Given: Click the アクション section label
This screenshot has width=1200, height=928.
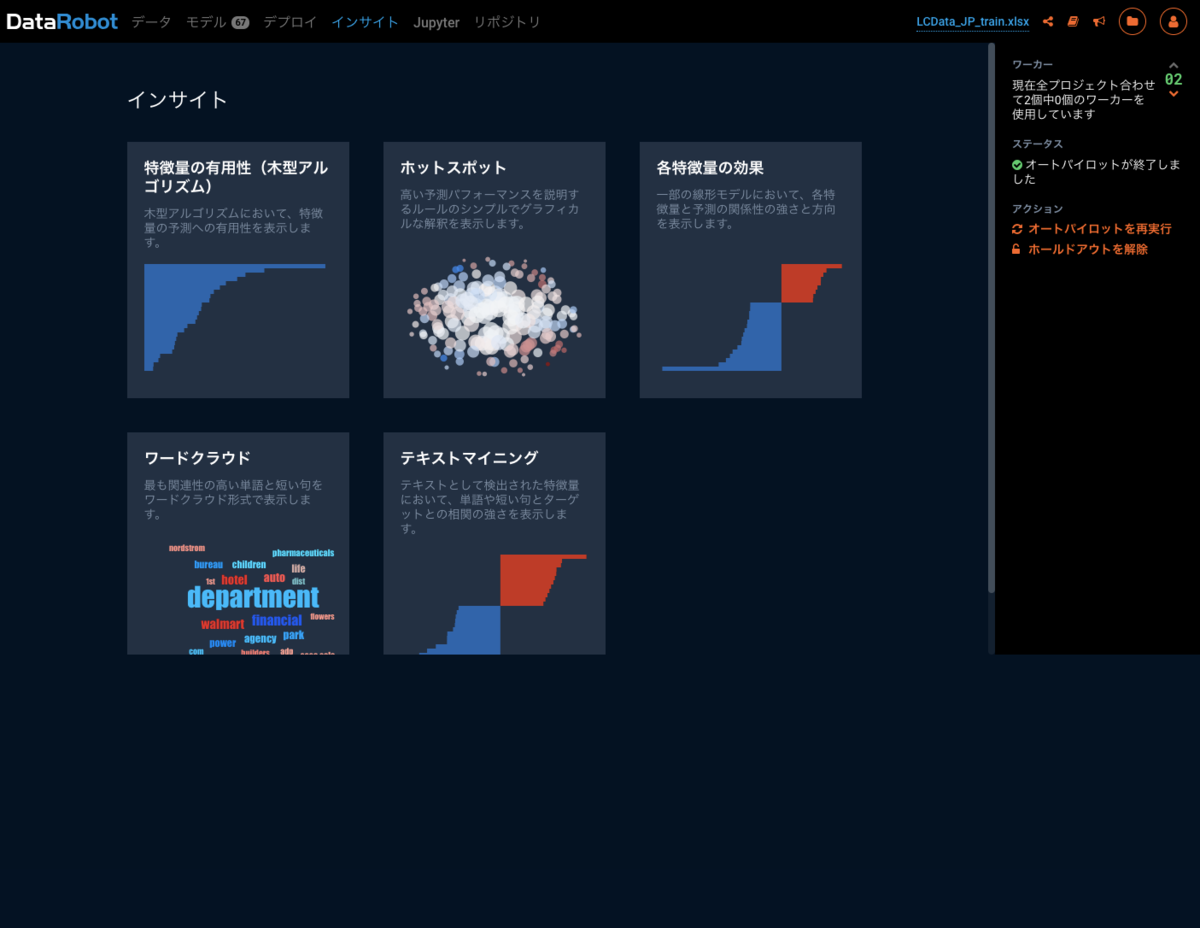Looking at the screenshot, I should (x=1037, y=209).
